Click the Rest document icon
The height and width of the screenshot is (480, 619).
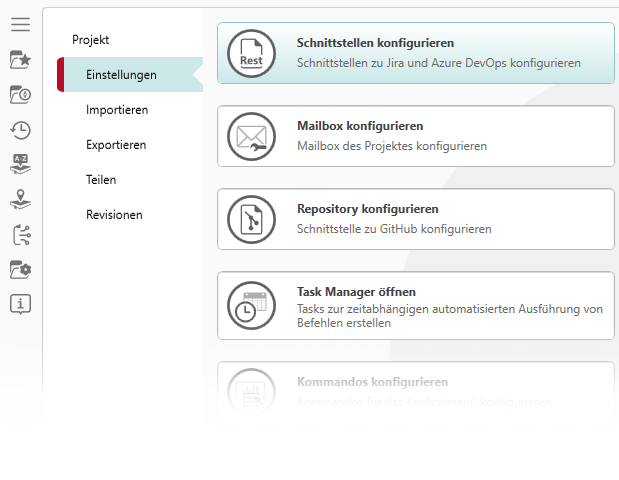[x=251, y=53]
